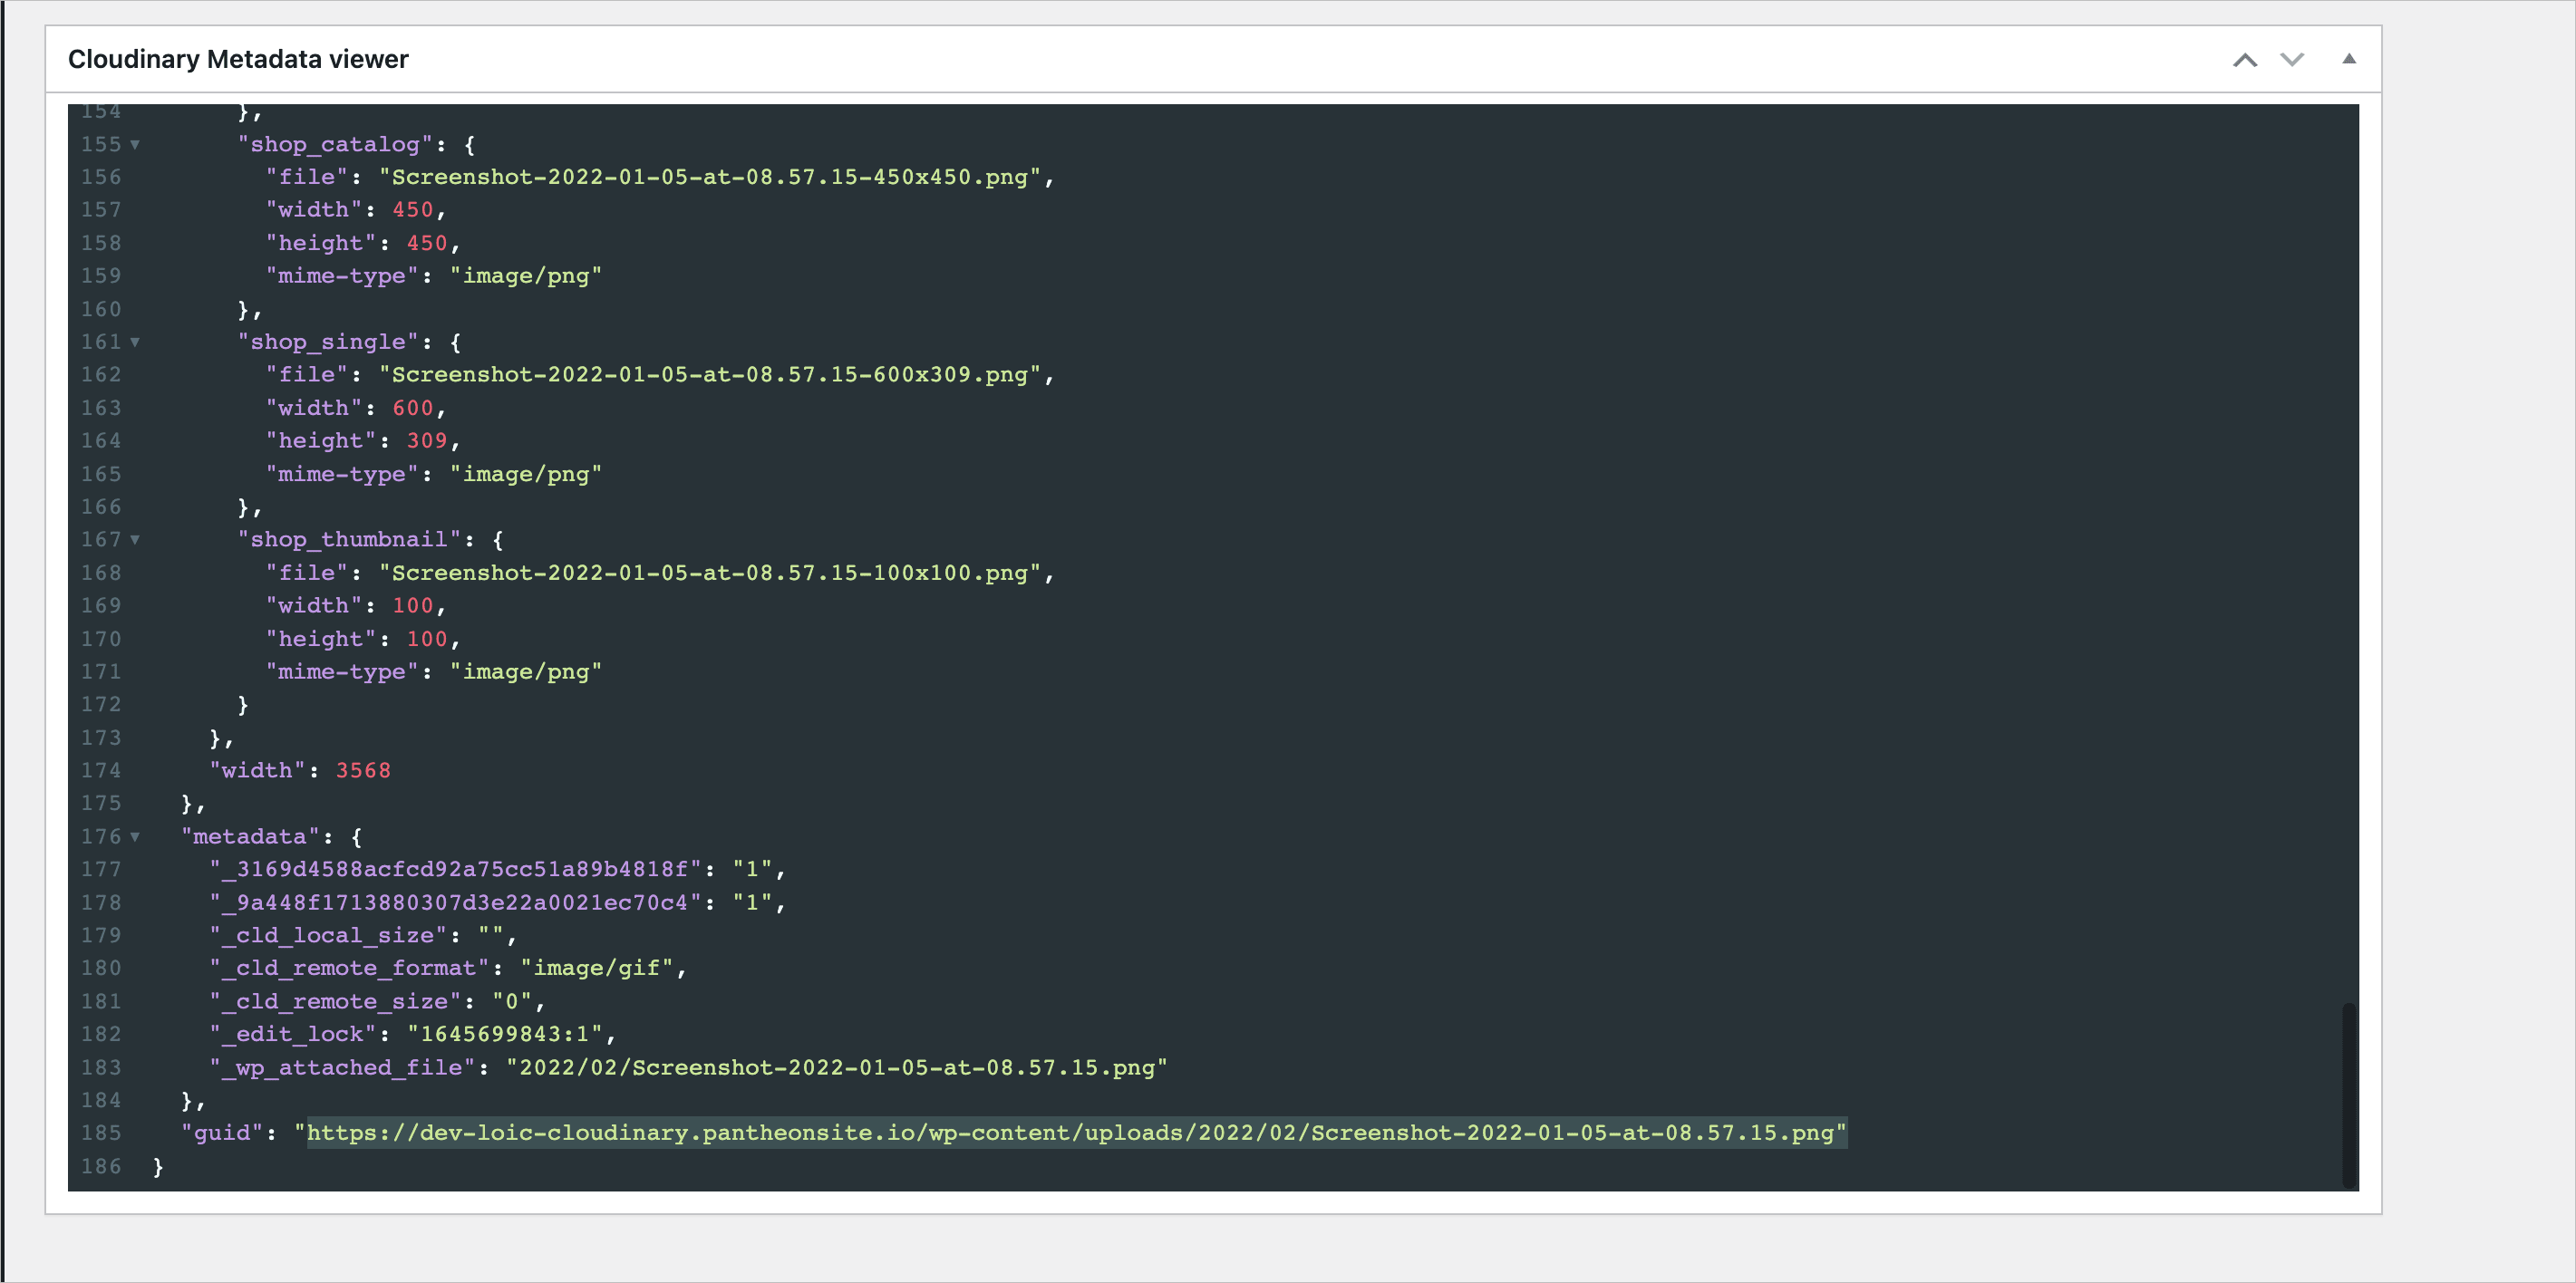This screenshot has width=2576, height=1283.
Task: Collapse the Cloudinary Metadata viewer panel
Action: coord(2349,59)
